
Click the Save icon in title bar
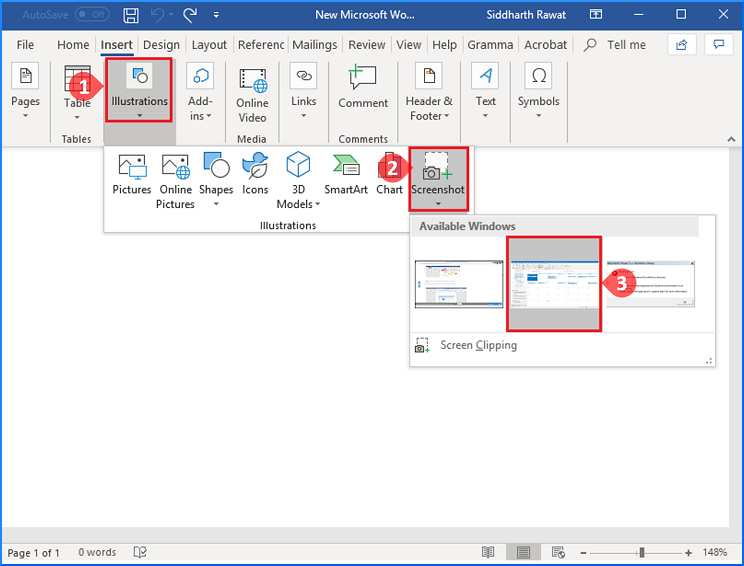click(131, 15)
